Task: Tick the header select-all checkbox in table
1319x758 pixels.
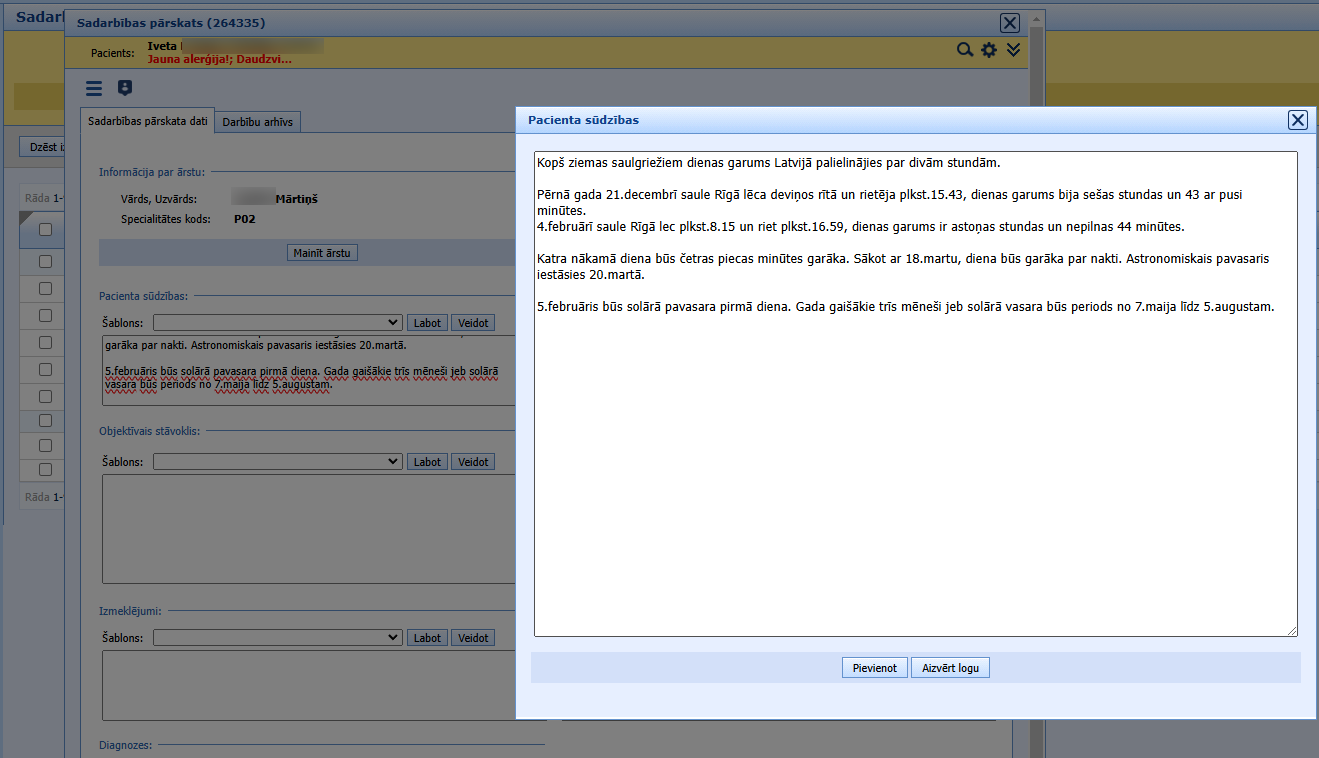Action: point(45,229)
